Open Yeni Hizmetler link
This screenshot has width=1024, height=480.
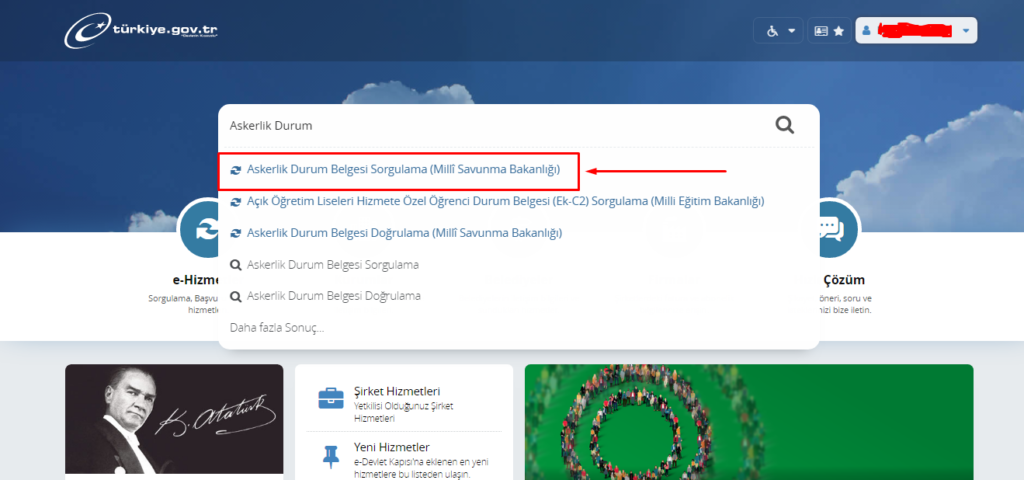click(x=392, y=447)
